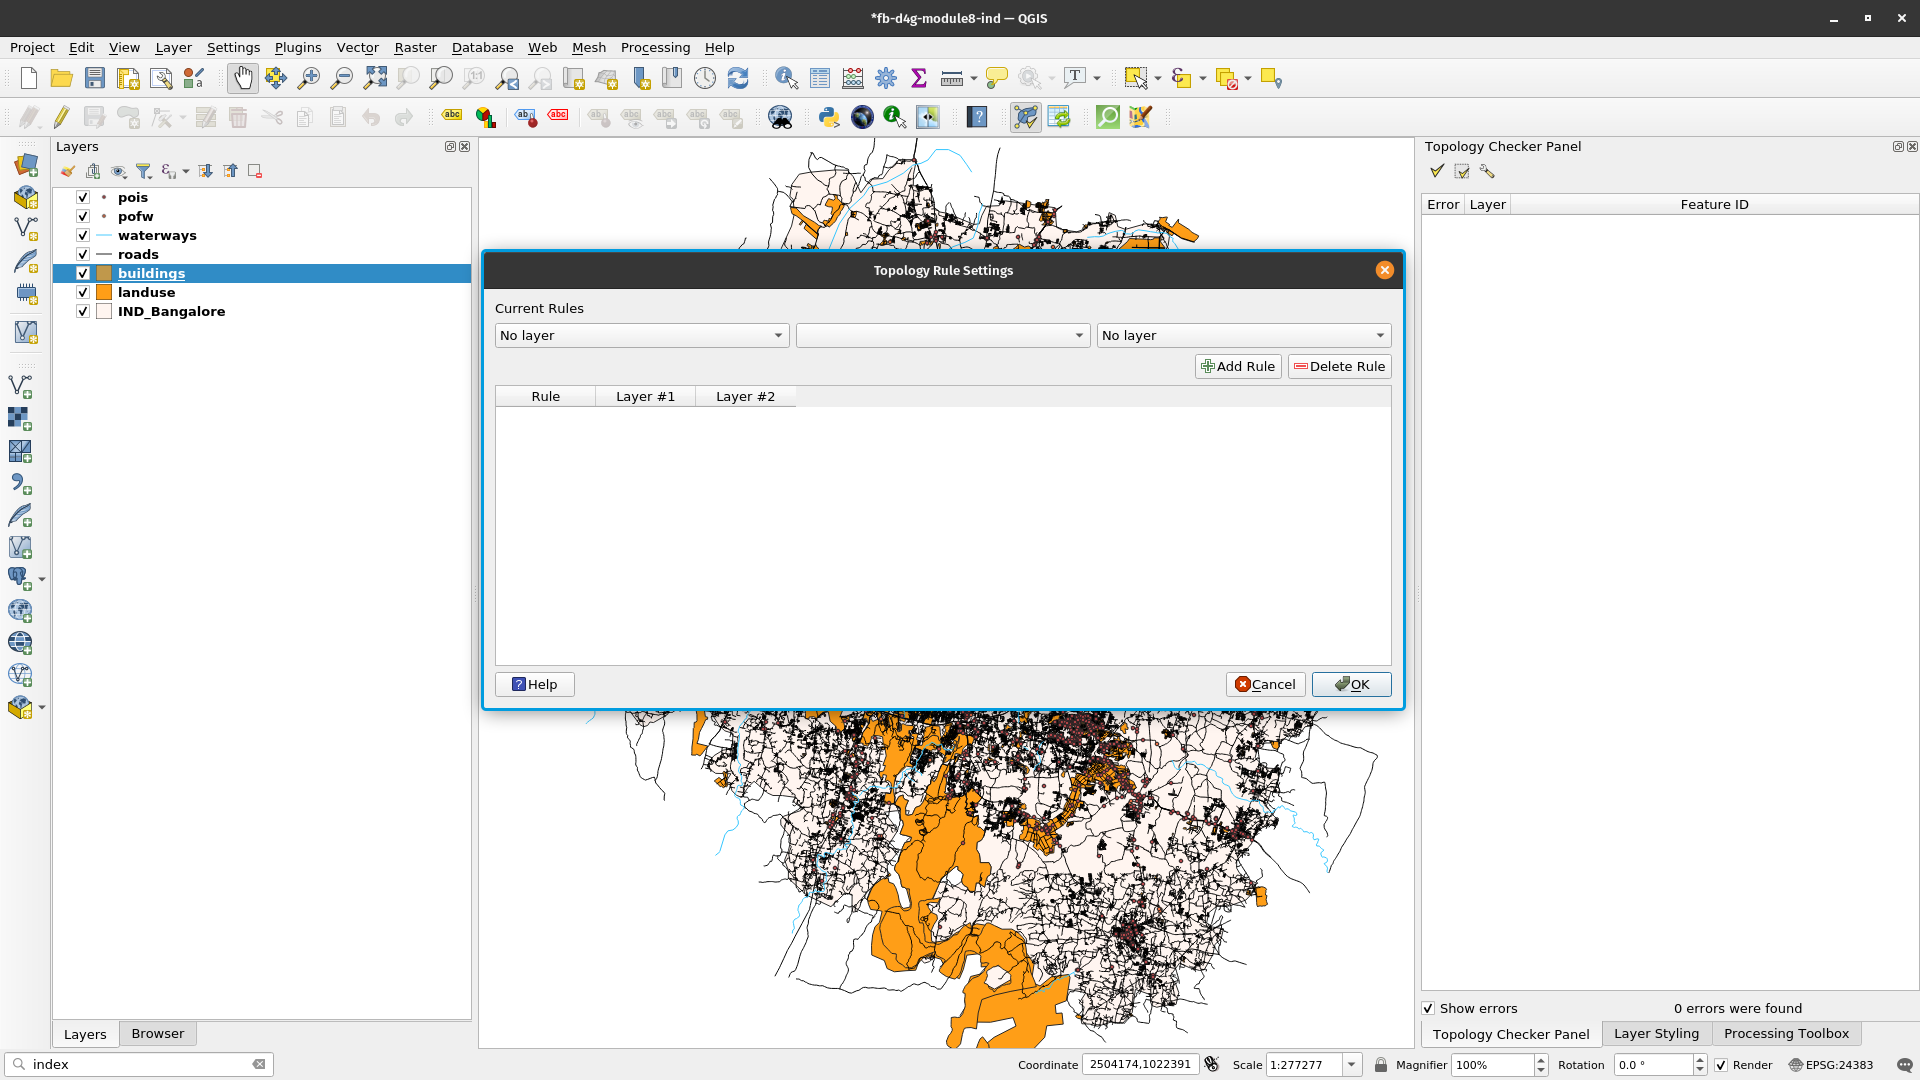Activate the Zoom In magnifier tool
This screenshot has height=1080, width=1920.
[309, 78]
